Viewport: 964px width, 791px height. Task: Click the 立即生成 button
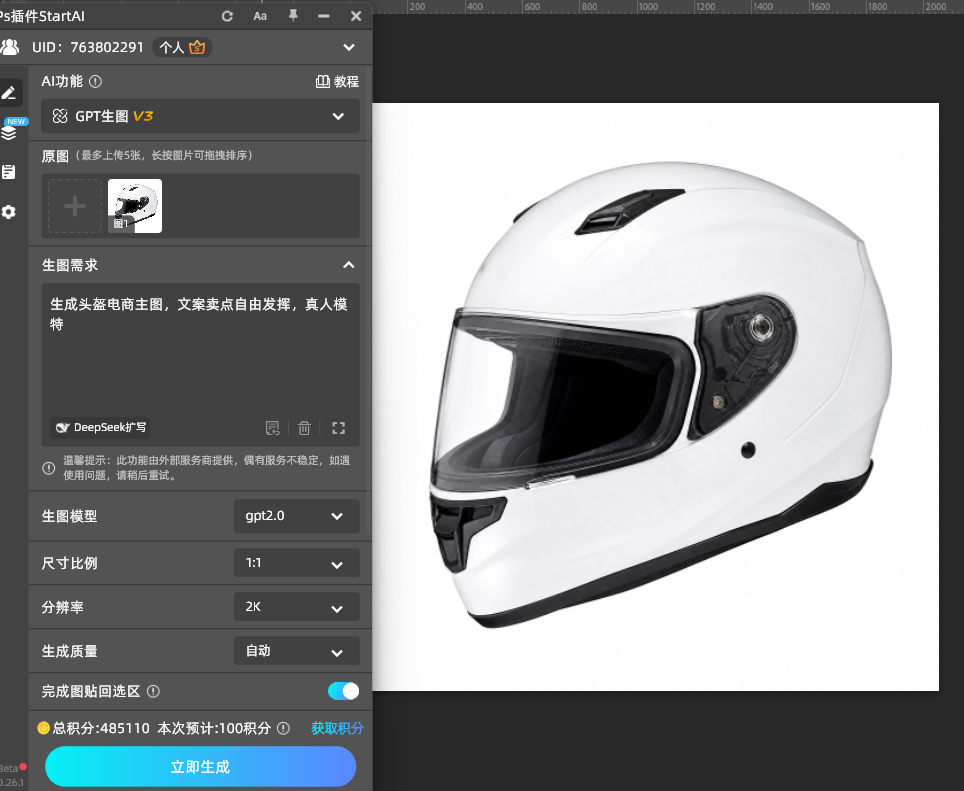pyautogui.click(x=200, y=766)
